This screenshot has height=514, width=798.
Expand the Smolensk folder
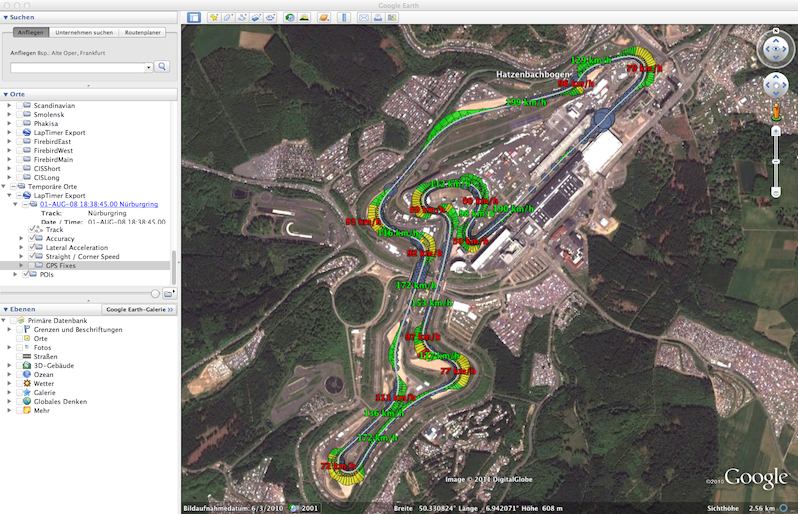9,115
